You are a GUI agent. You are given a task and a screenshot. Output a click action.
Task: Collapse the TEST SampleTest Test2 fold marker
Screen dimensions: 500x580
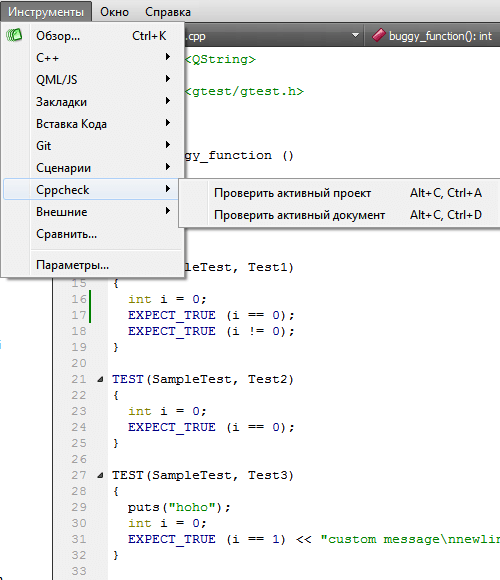click(x=100, y=379)
